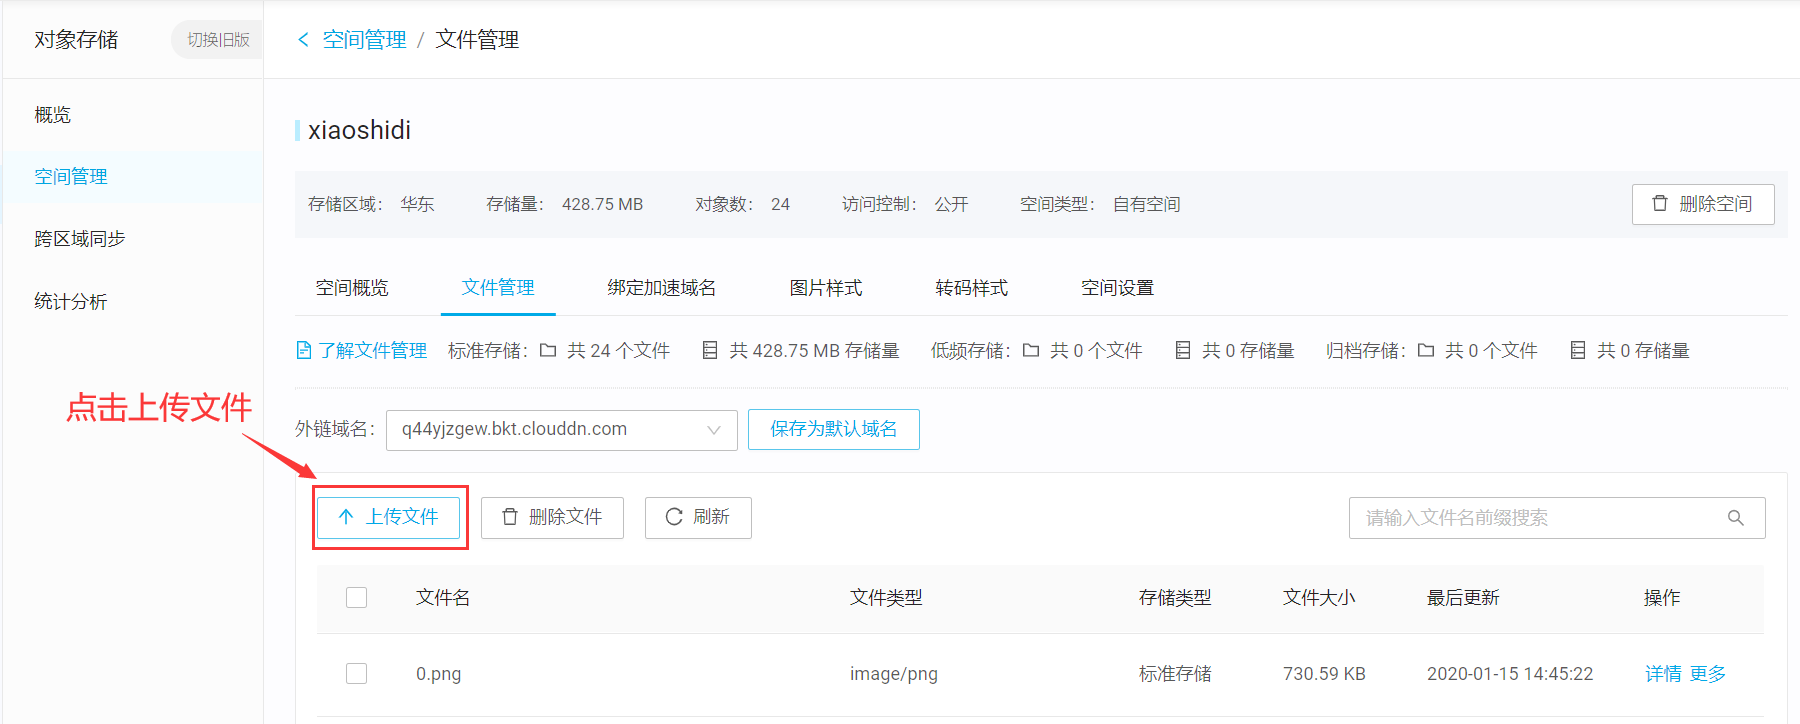
Task: Switch to the 转码样式 tab
Action: [x=972, y=288]
